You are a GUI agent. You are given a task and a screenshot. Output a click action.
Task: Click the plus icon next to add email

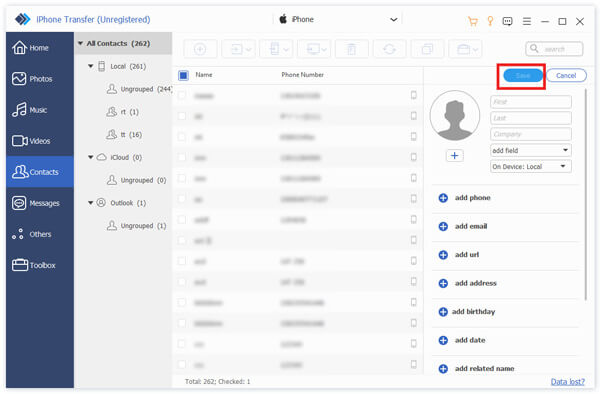click(443, 226)
